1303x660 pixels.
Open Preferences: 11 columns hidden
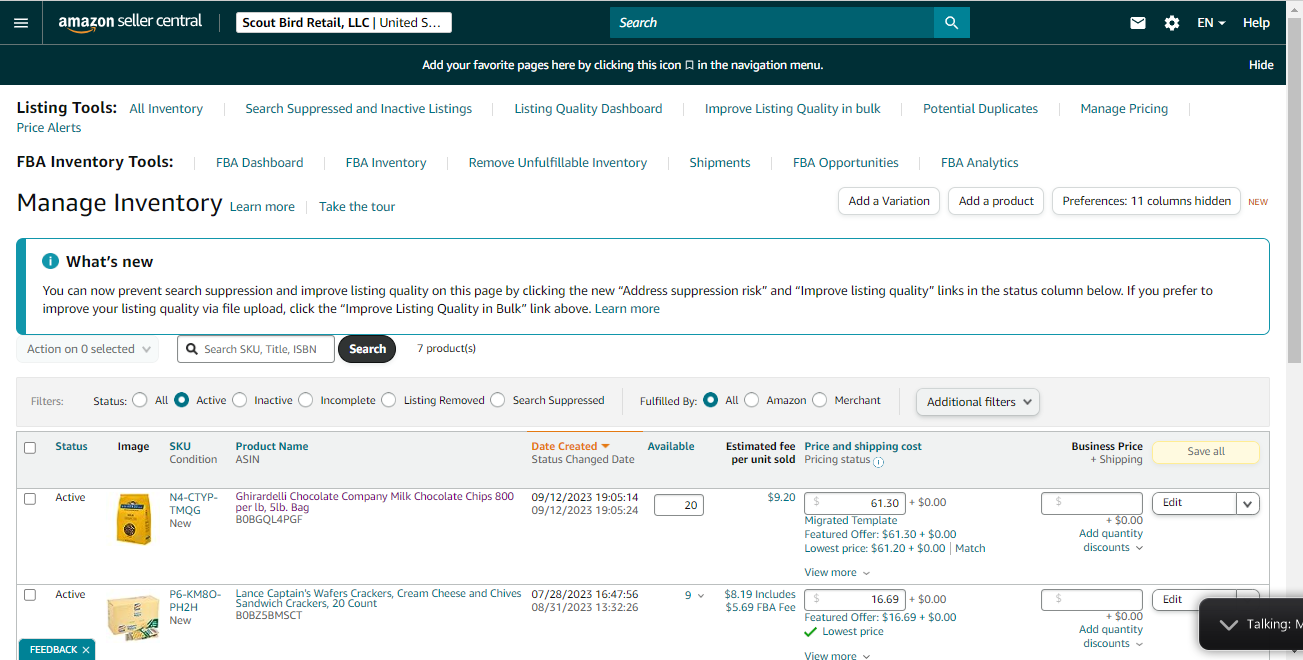1146,201
